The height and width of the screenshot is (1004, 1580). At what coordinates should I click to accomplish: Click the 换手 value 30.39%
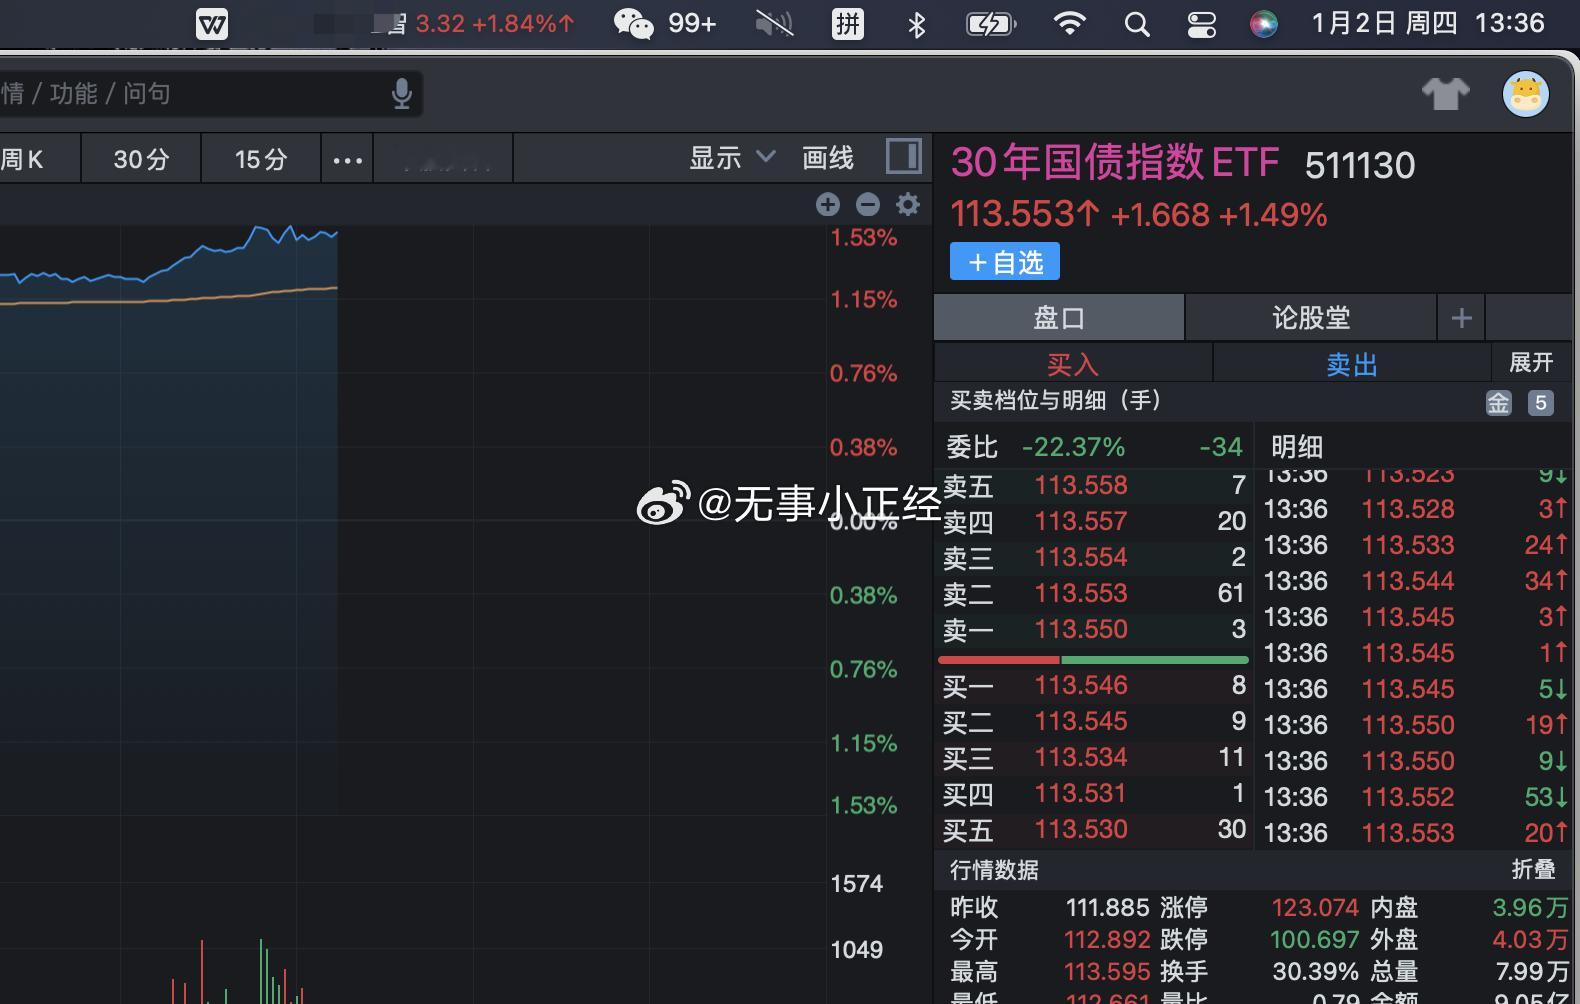pyautogui.click(x=1315, y=971)
